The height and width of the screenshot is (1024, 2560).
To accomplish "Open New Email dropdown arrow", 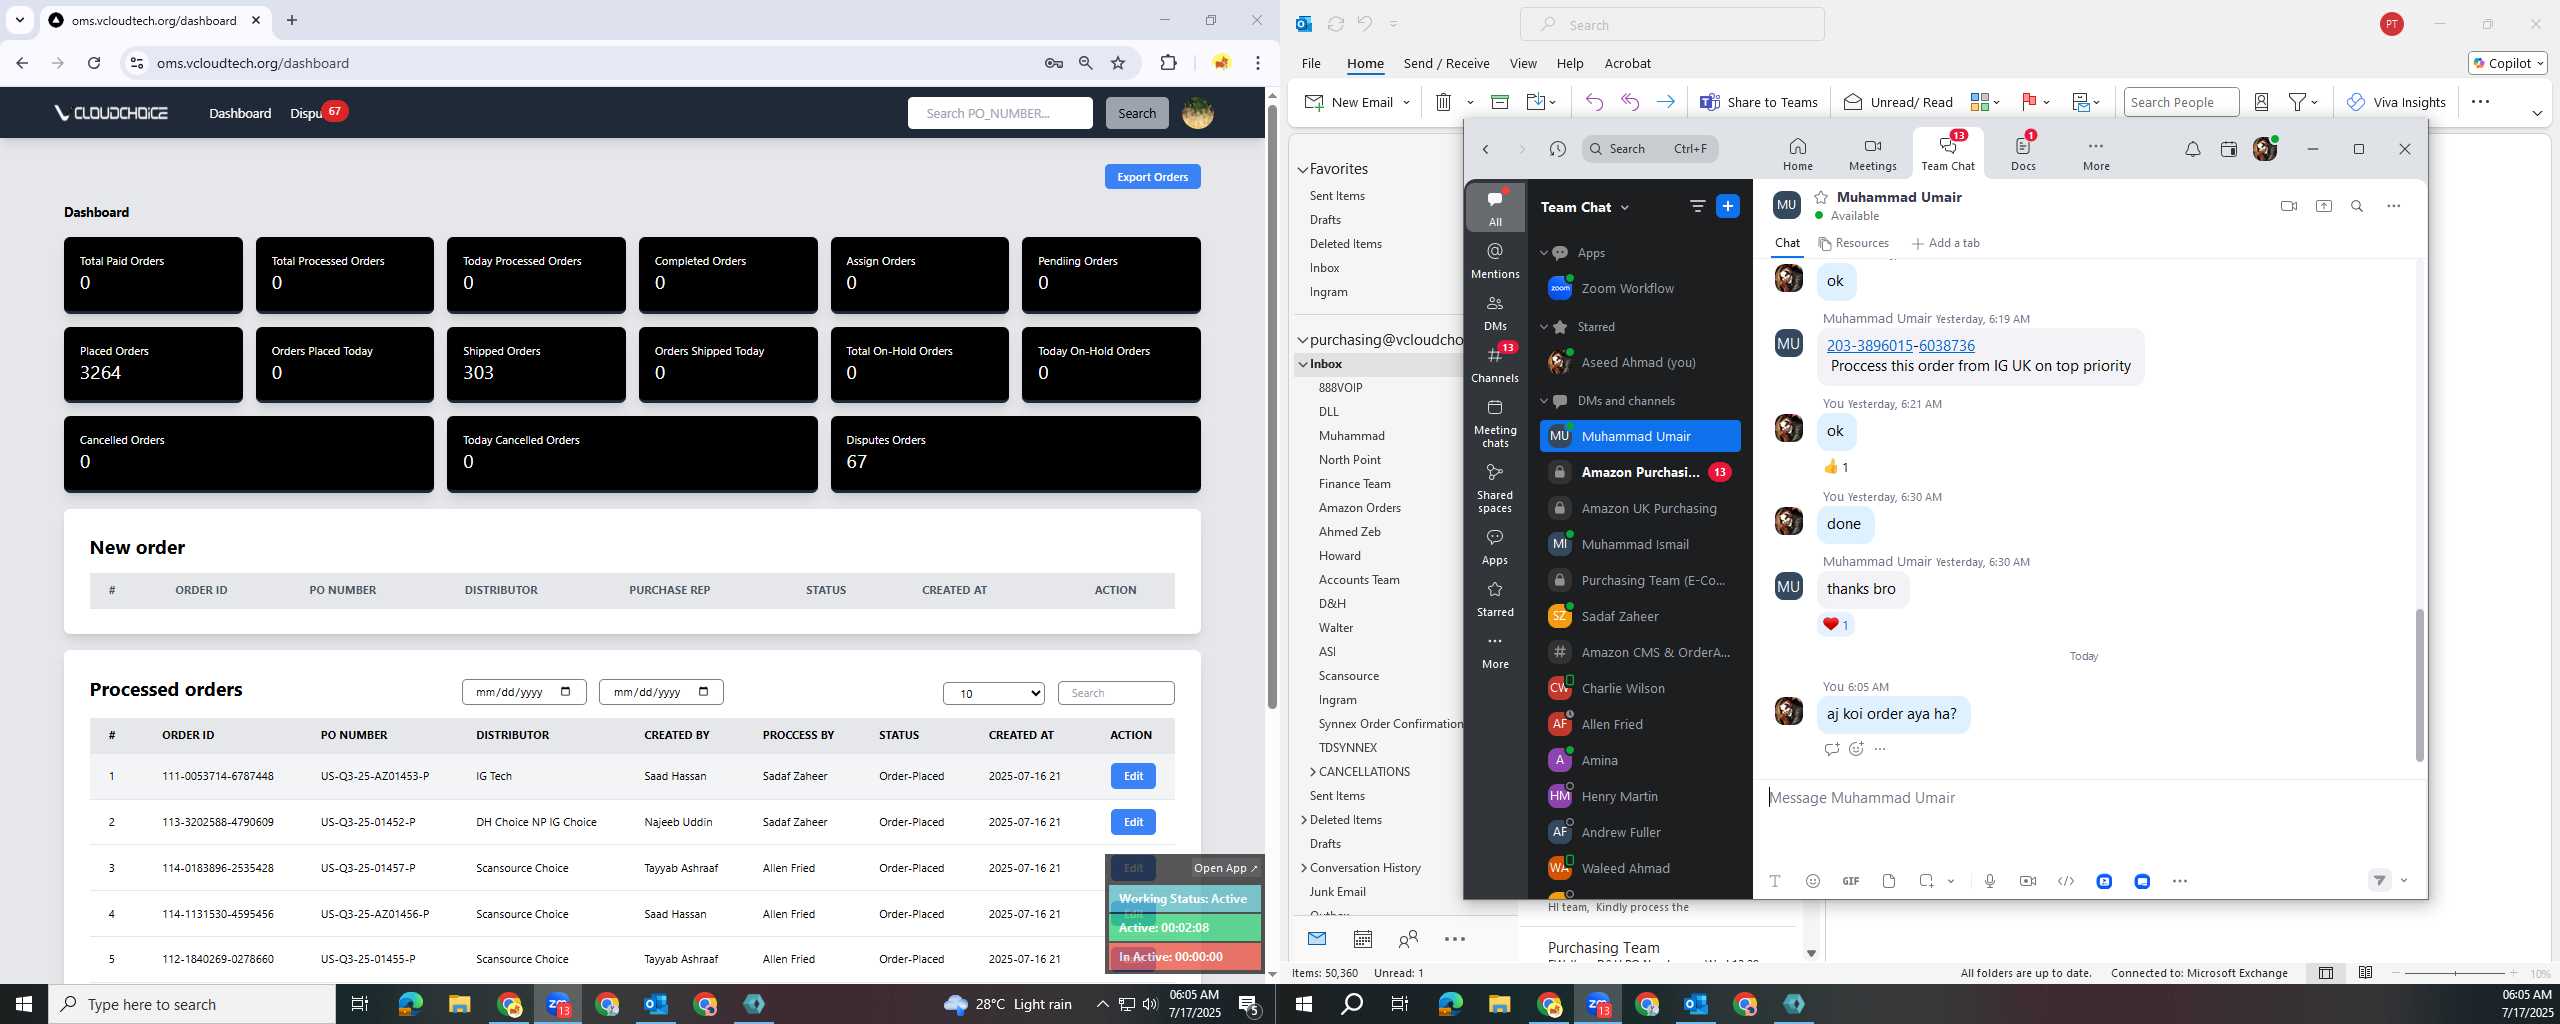I will click(1406, 102).
